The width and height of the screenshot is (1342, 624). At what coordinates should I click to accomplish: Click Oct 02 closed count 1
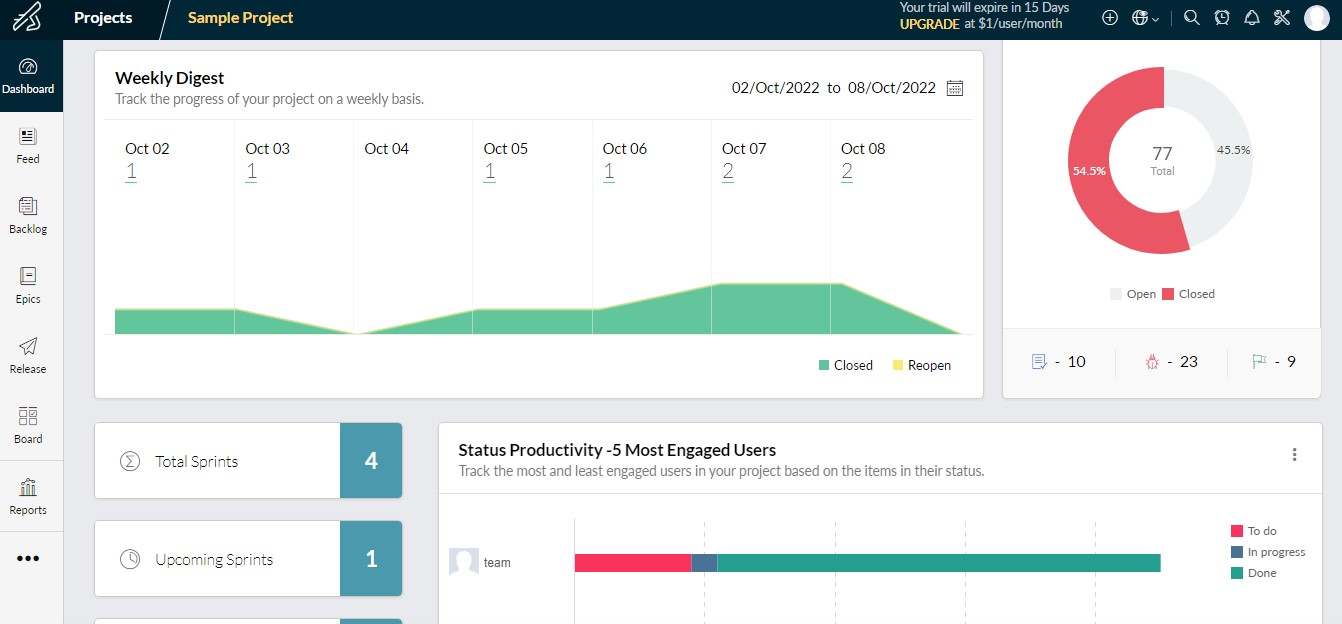click(131, 172)
